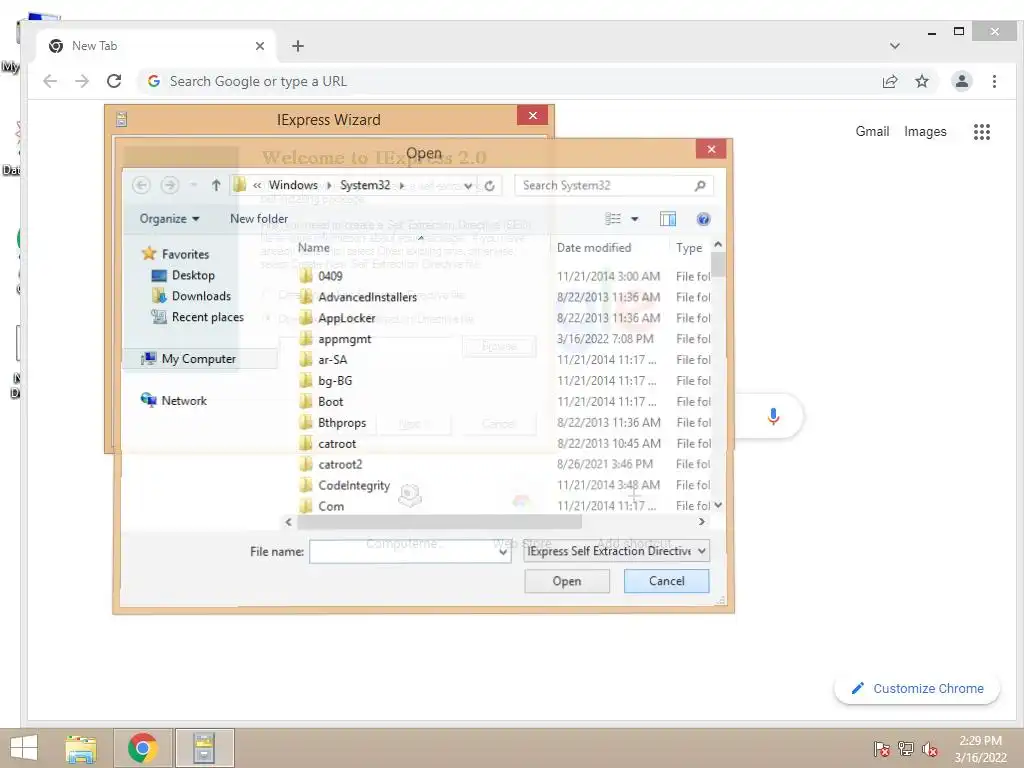
Task: Click the voice search microphone
Action: pyautogui.click(x=773, y=416)
